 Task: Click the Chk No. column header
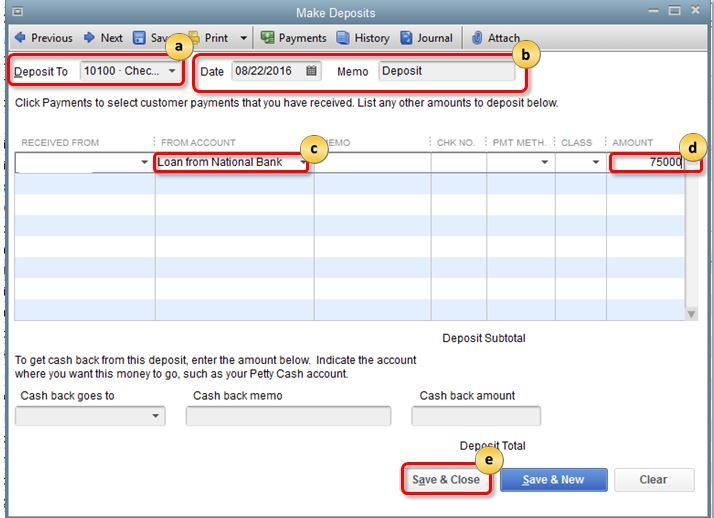[x=455, y=142]
